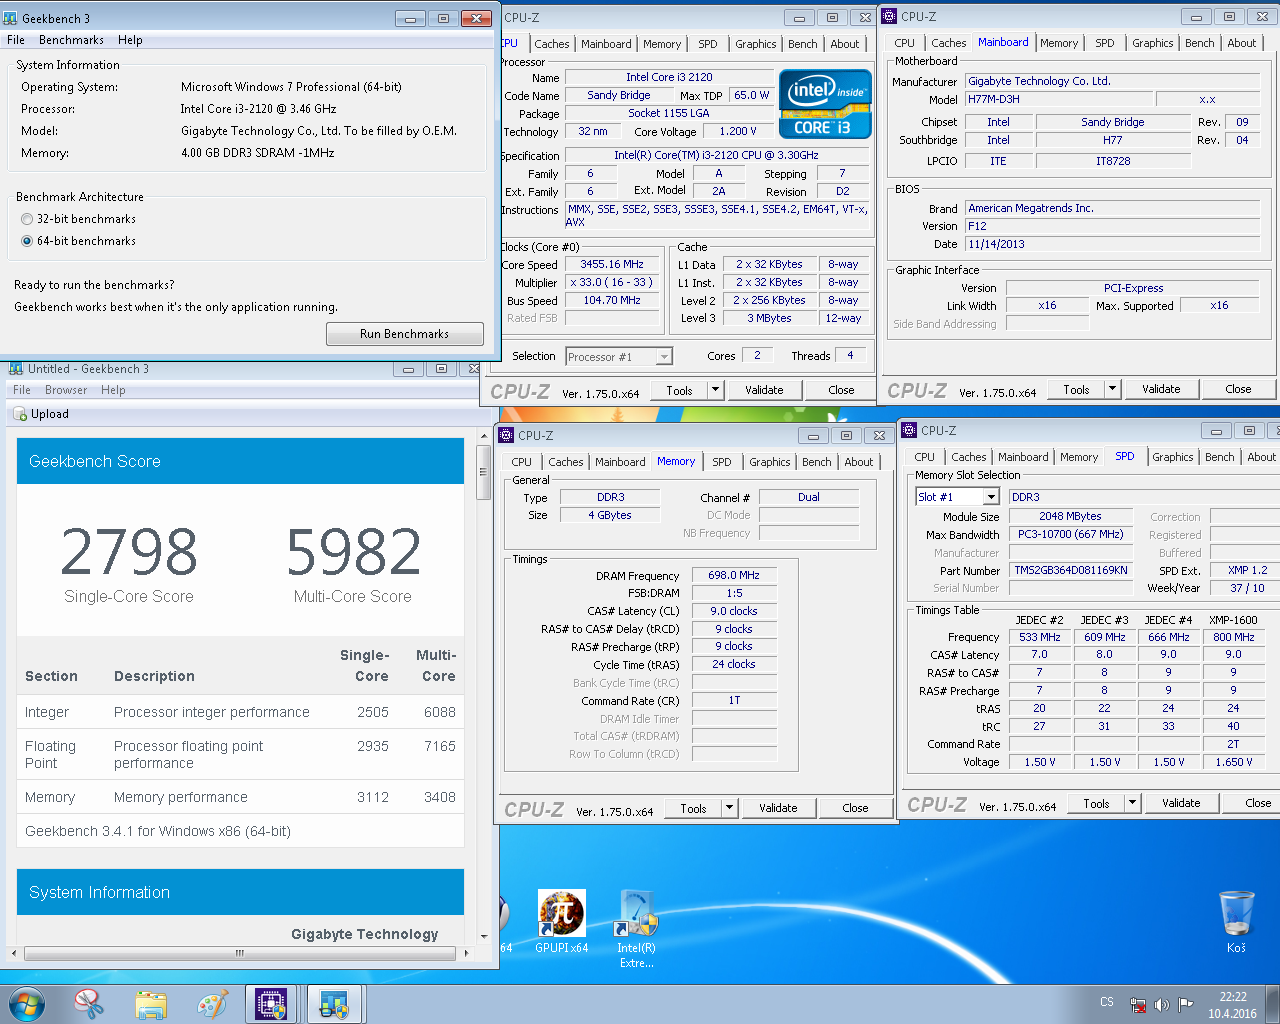Click Run Benchmarks button
Screen dimensions: 1280x1024
404,334
